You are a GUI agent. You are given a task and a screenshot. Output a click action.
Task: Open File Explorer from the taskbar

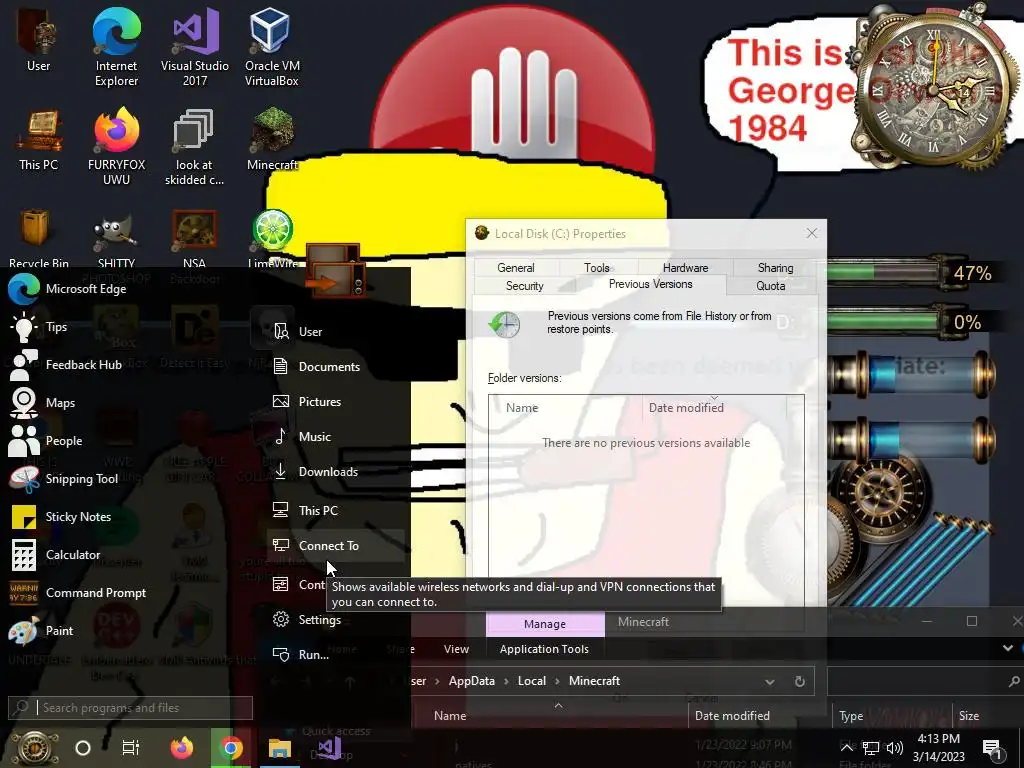click(280, 748)
